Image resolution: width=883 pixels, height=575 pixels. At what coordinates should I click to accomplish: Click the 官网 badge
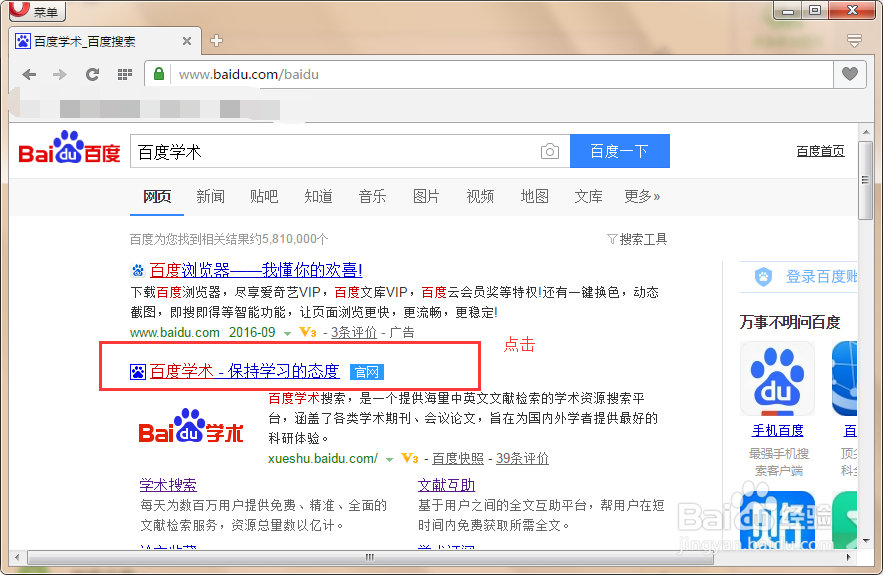click(367, 372)
